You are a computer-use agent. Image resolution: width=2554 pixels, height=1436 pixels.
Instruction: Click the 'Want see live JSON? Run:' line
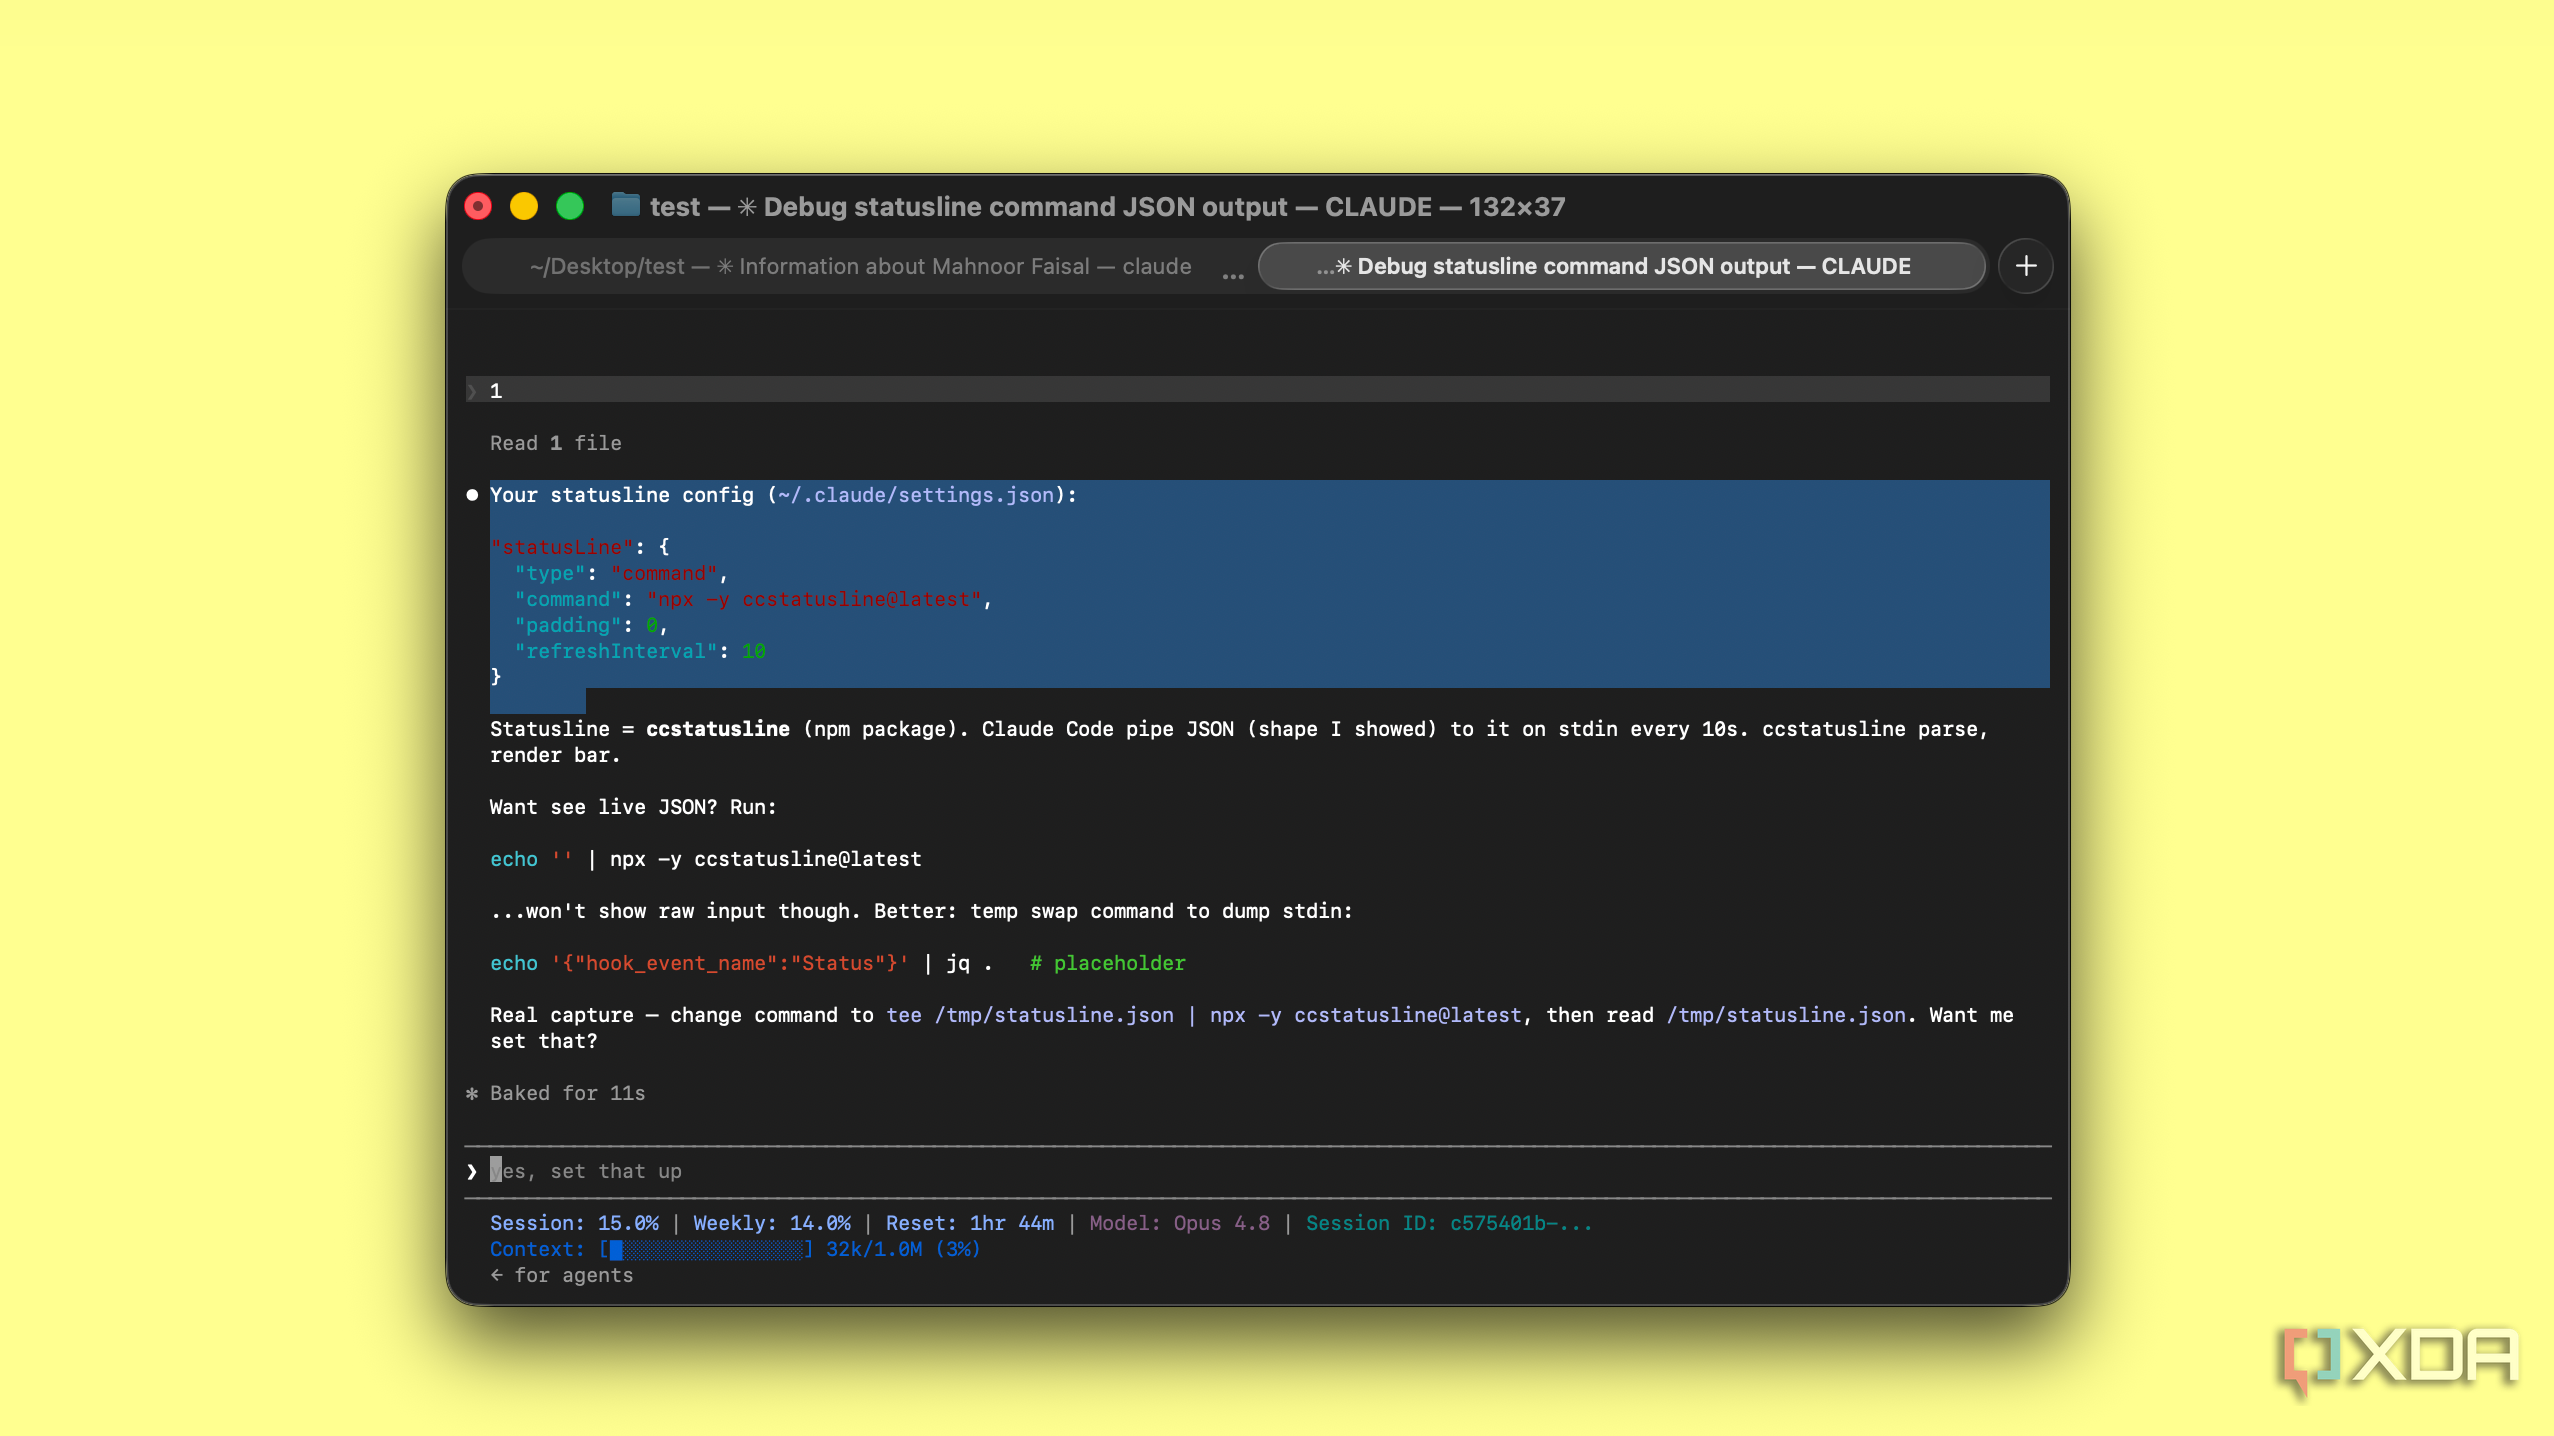point(633,807)
